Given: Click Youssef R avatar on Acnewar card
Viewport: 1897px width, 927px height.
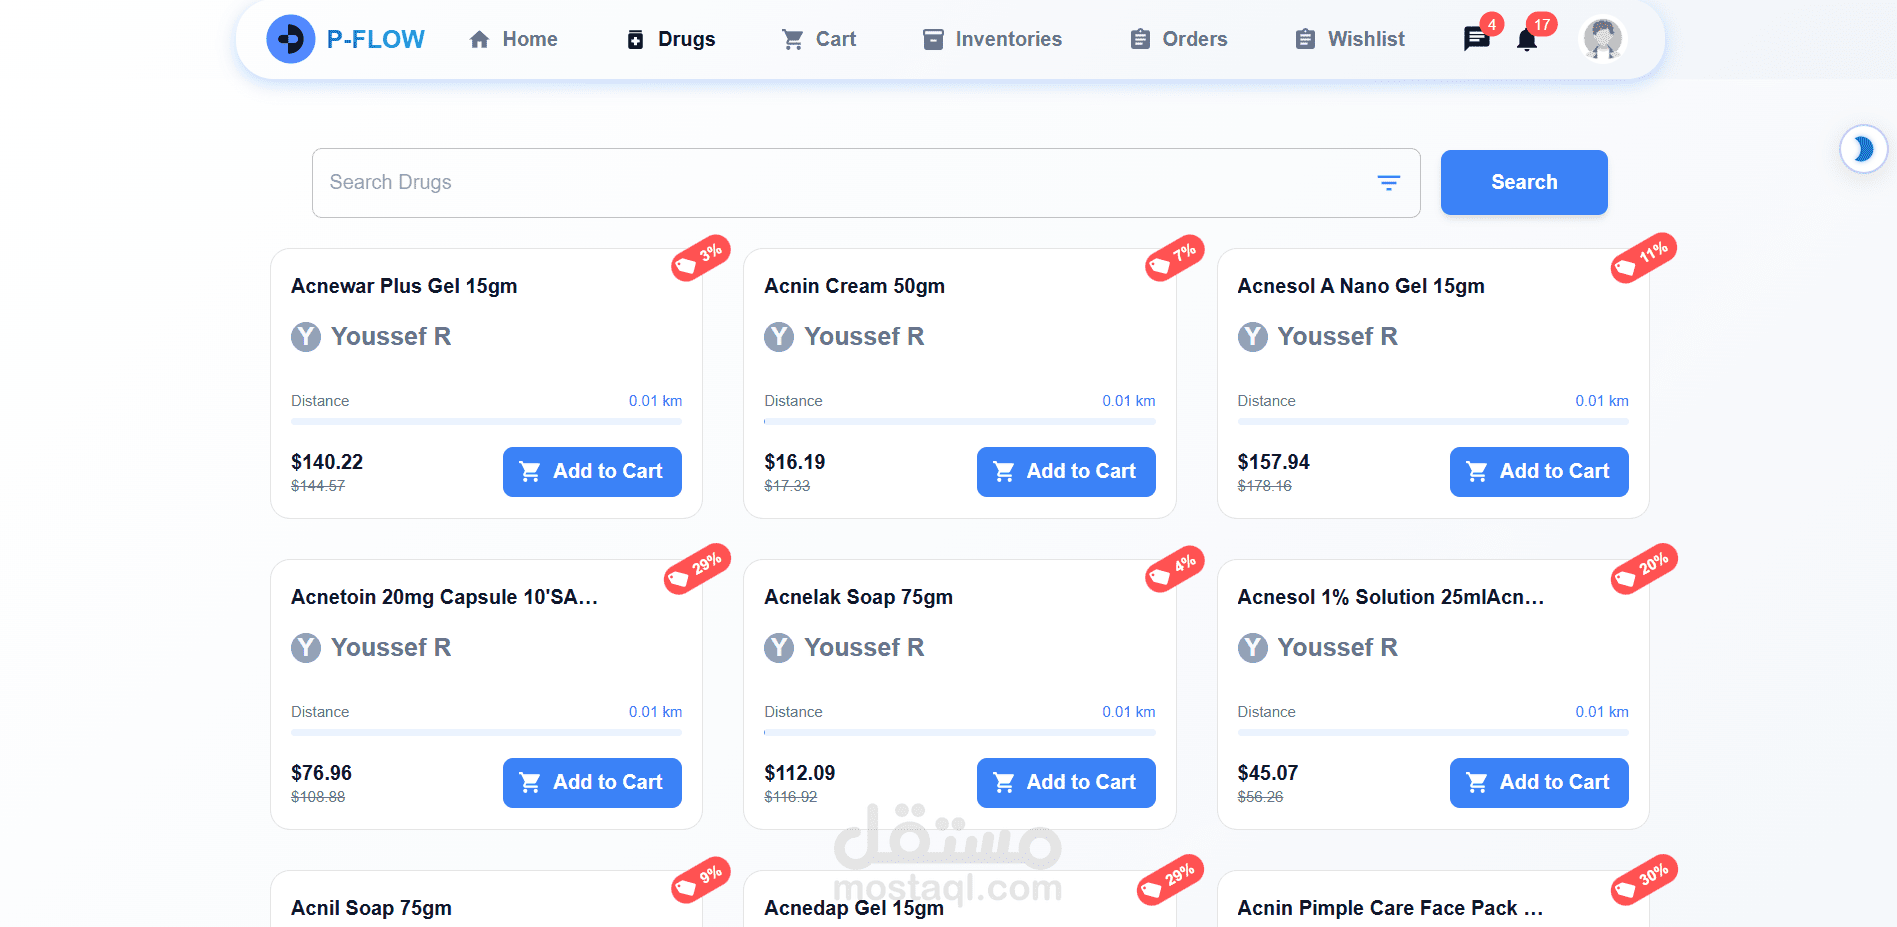Looking at the screenshot, I should pyautogui.click(x=306, y=337).
